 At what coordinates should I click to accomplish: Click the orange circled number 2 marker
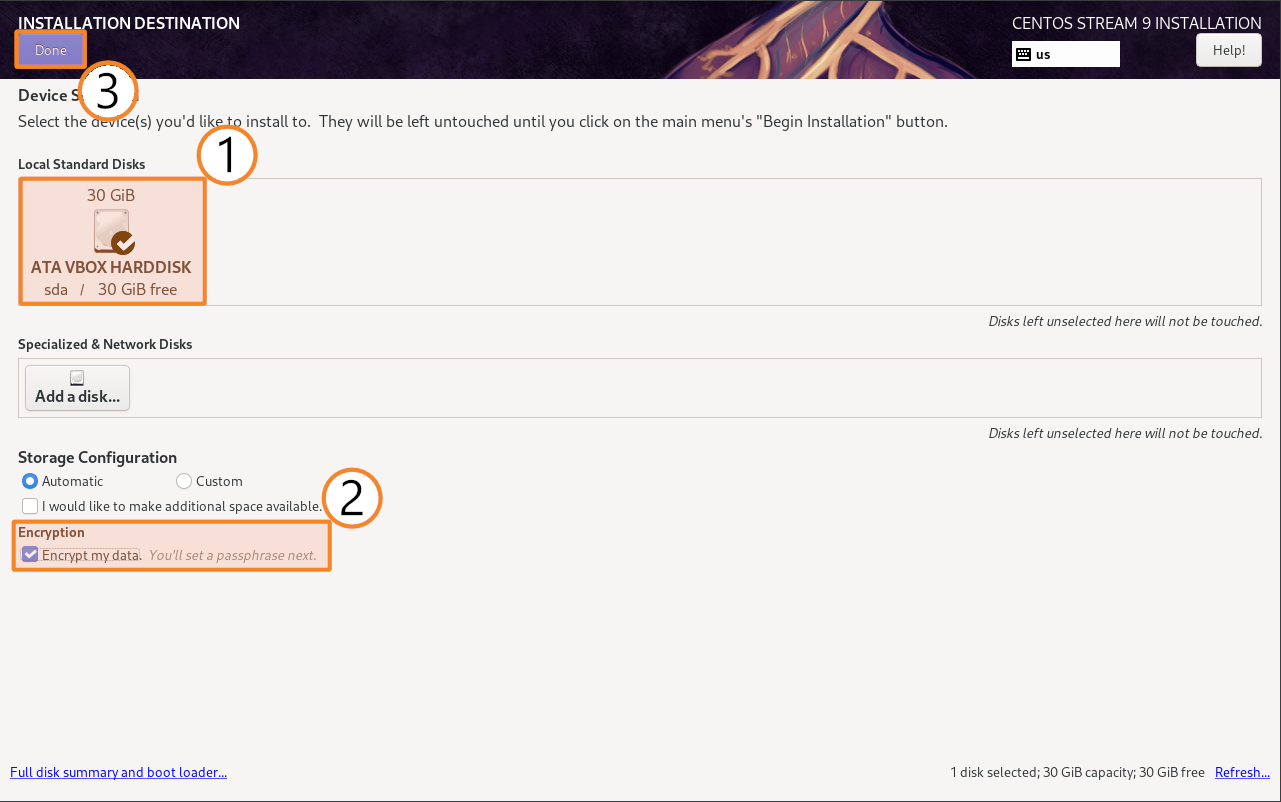tap(352, 498)
